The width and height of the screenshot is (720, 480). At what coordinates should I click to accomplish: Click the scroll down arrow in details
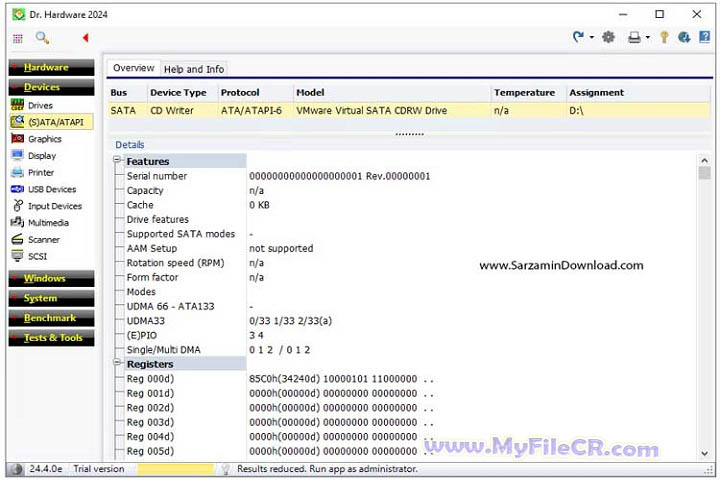coord(704,454)
